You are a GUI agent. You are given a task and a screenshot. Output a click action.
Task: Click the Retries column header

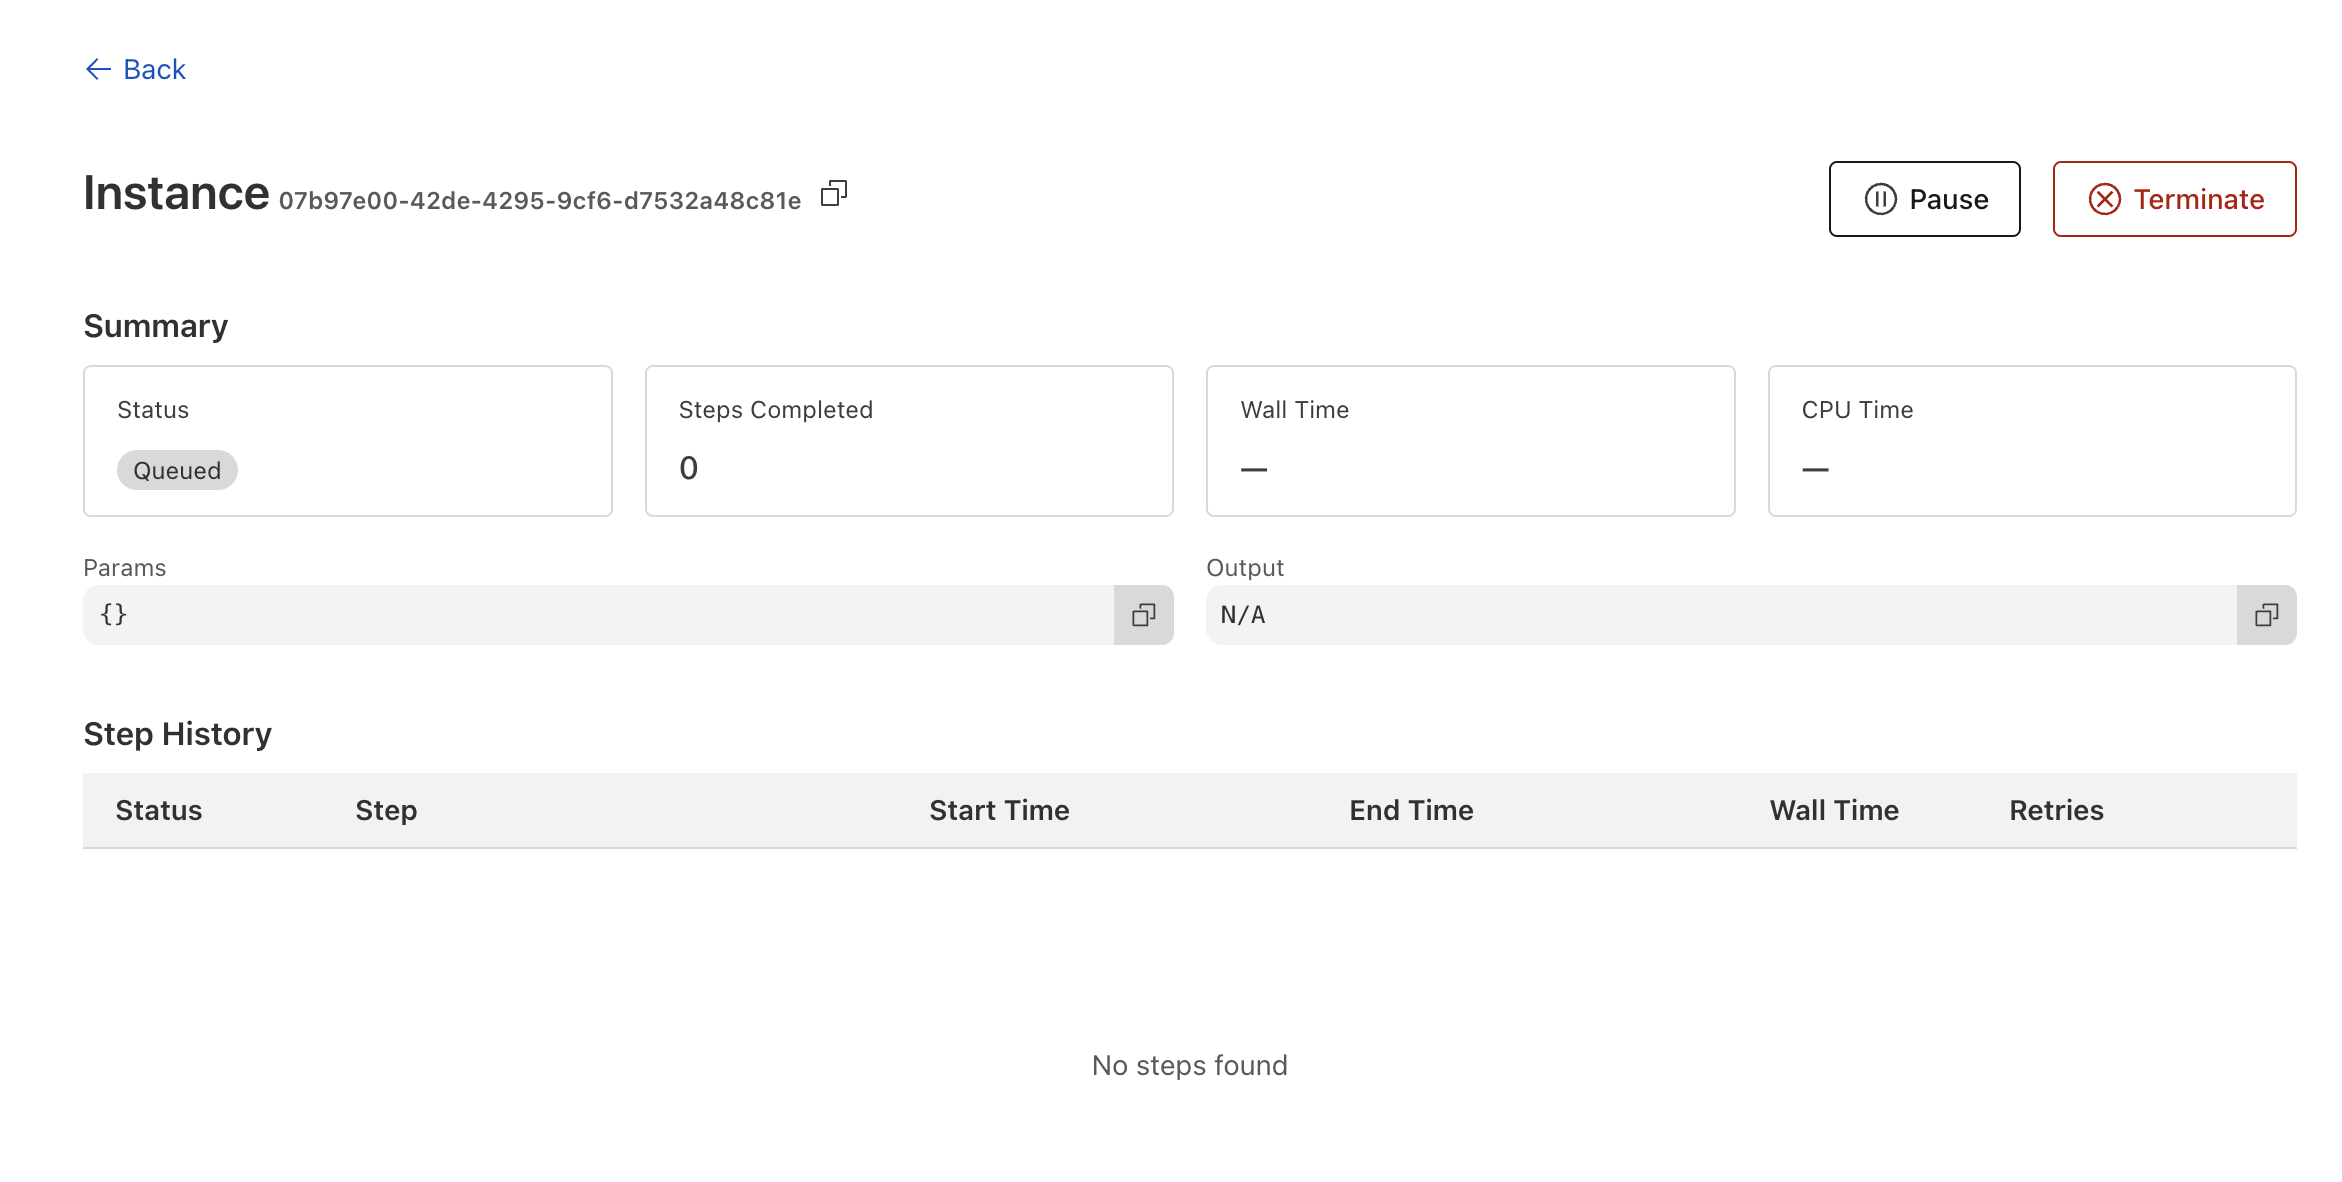tap(2056, 810)
